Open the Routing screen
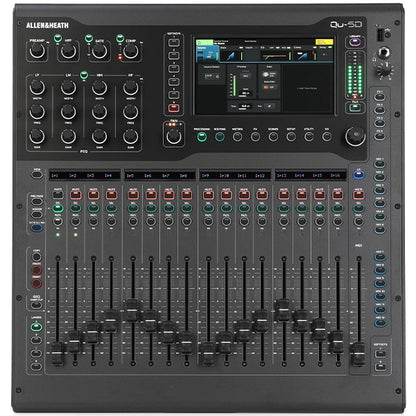The height and width of the screenshot is (416, 416). tap(219, 137)
